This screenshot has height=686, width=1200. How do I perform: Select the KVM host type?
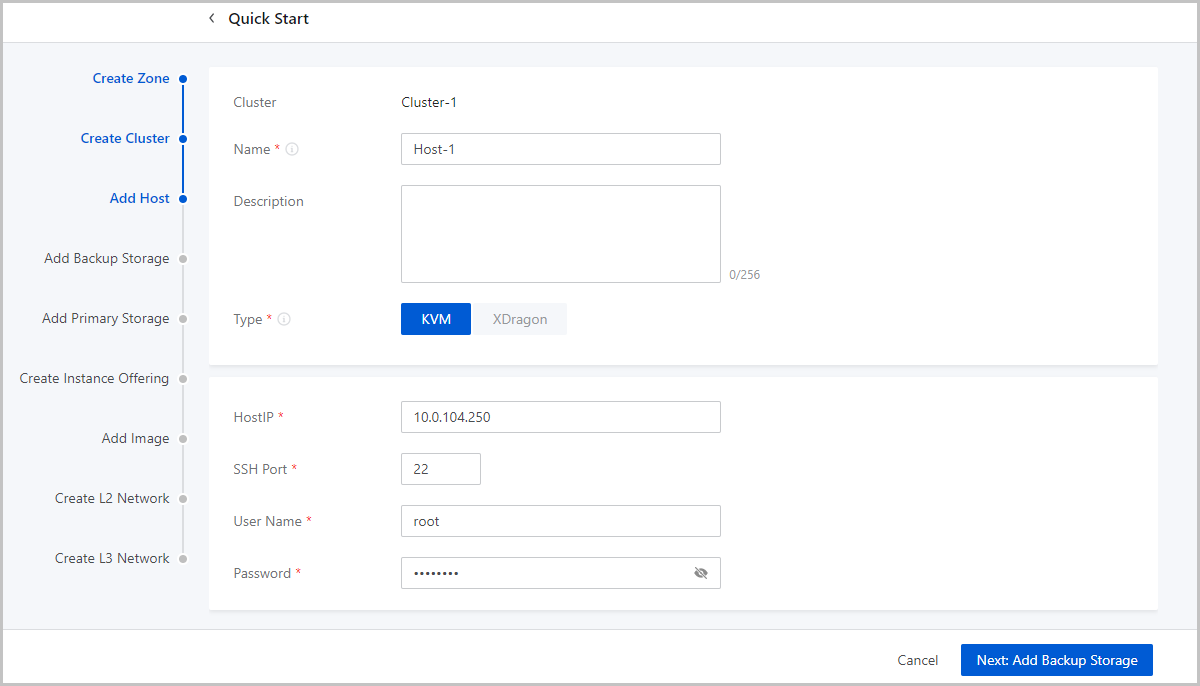pos(436,320)
